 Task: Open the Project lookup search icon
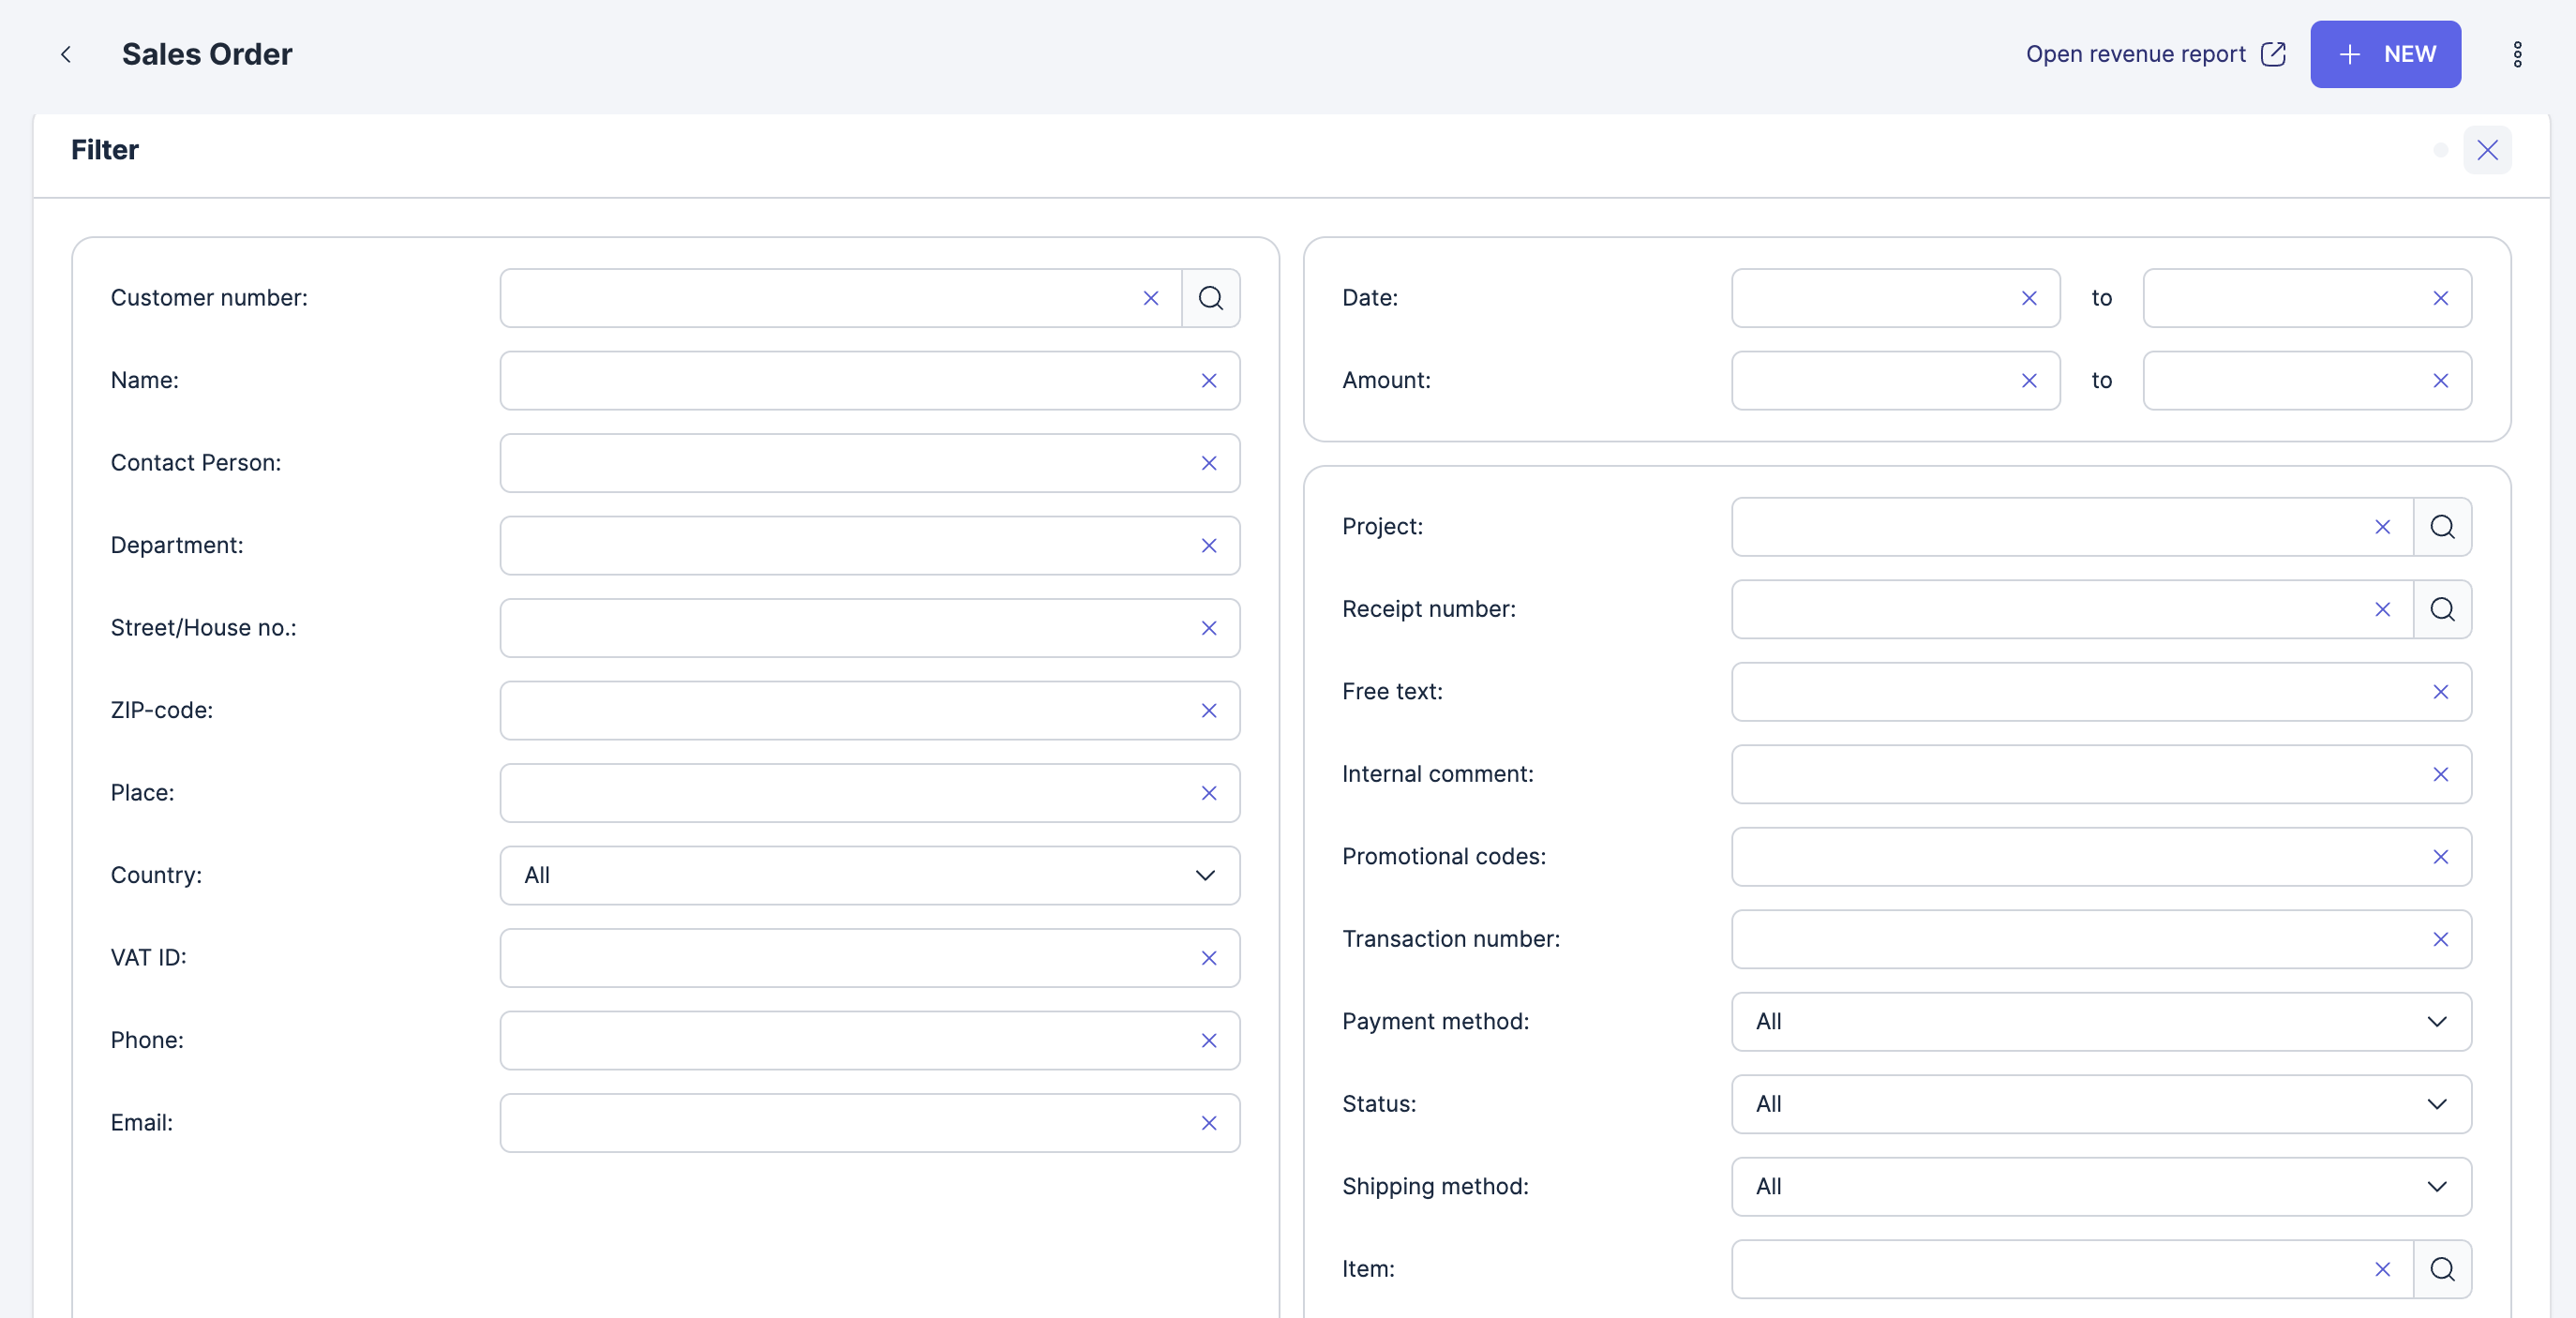2441,527
